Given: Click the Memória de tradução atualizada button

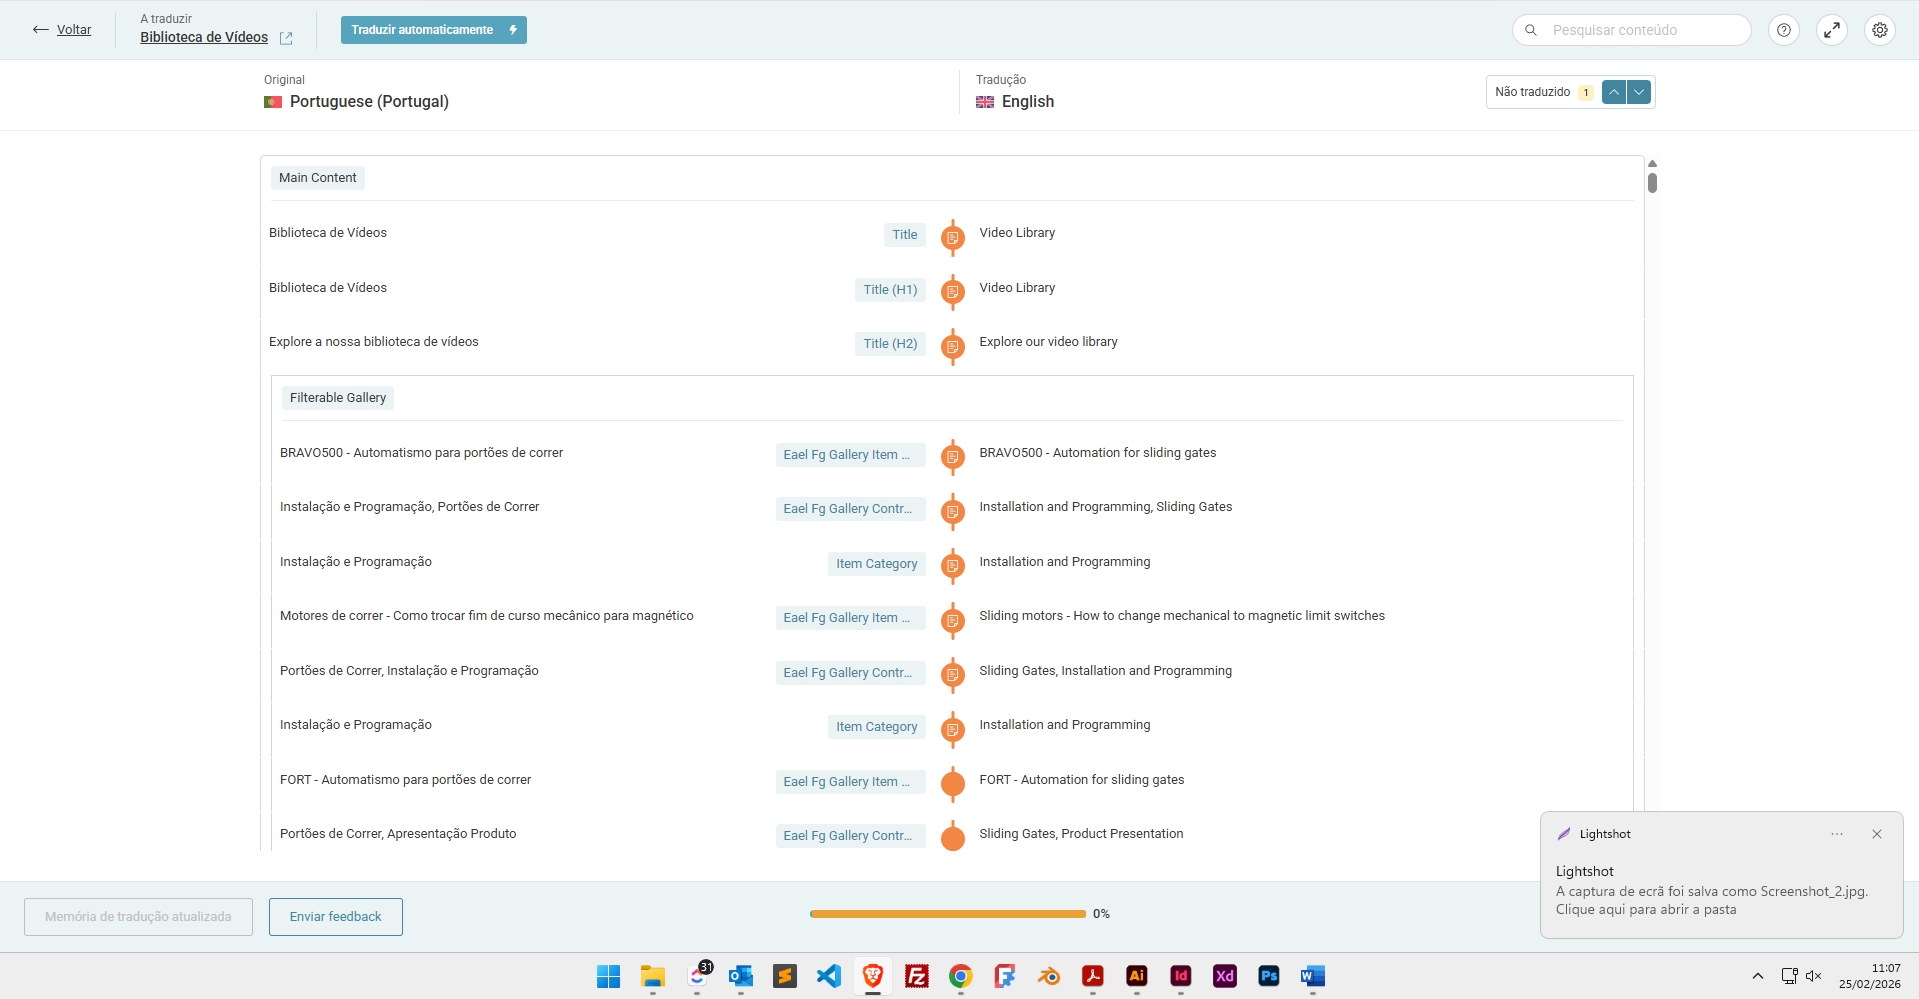Looking at the screenshot, I should [x=138, y=917].
